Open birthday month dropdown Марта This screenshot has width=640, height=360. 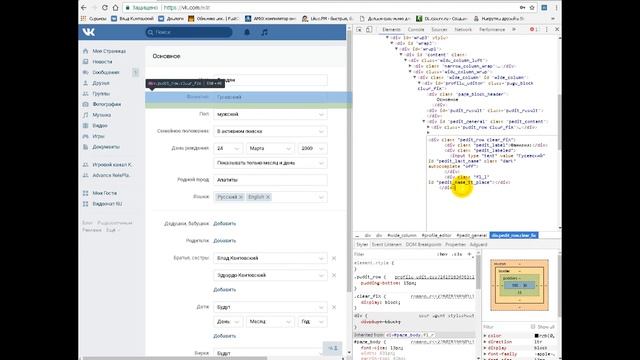[x=270, y=149]
